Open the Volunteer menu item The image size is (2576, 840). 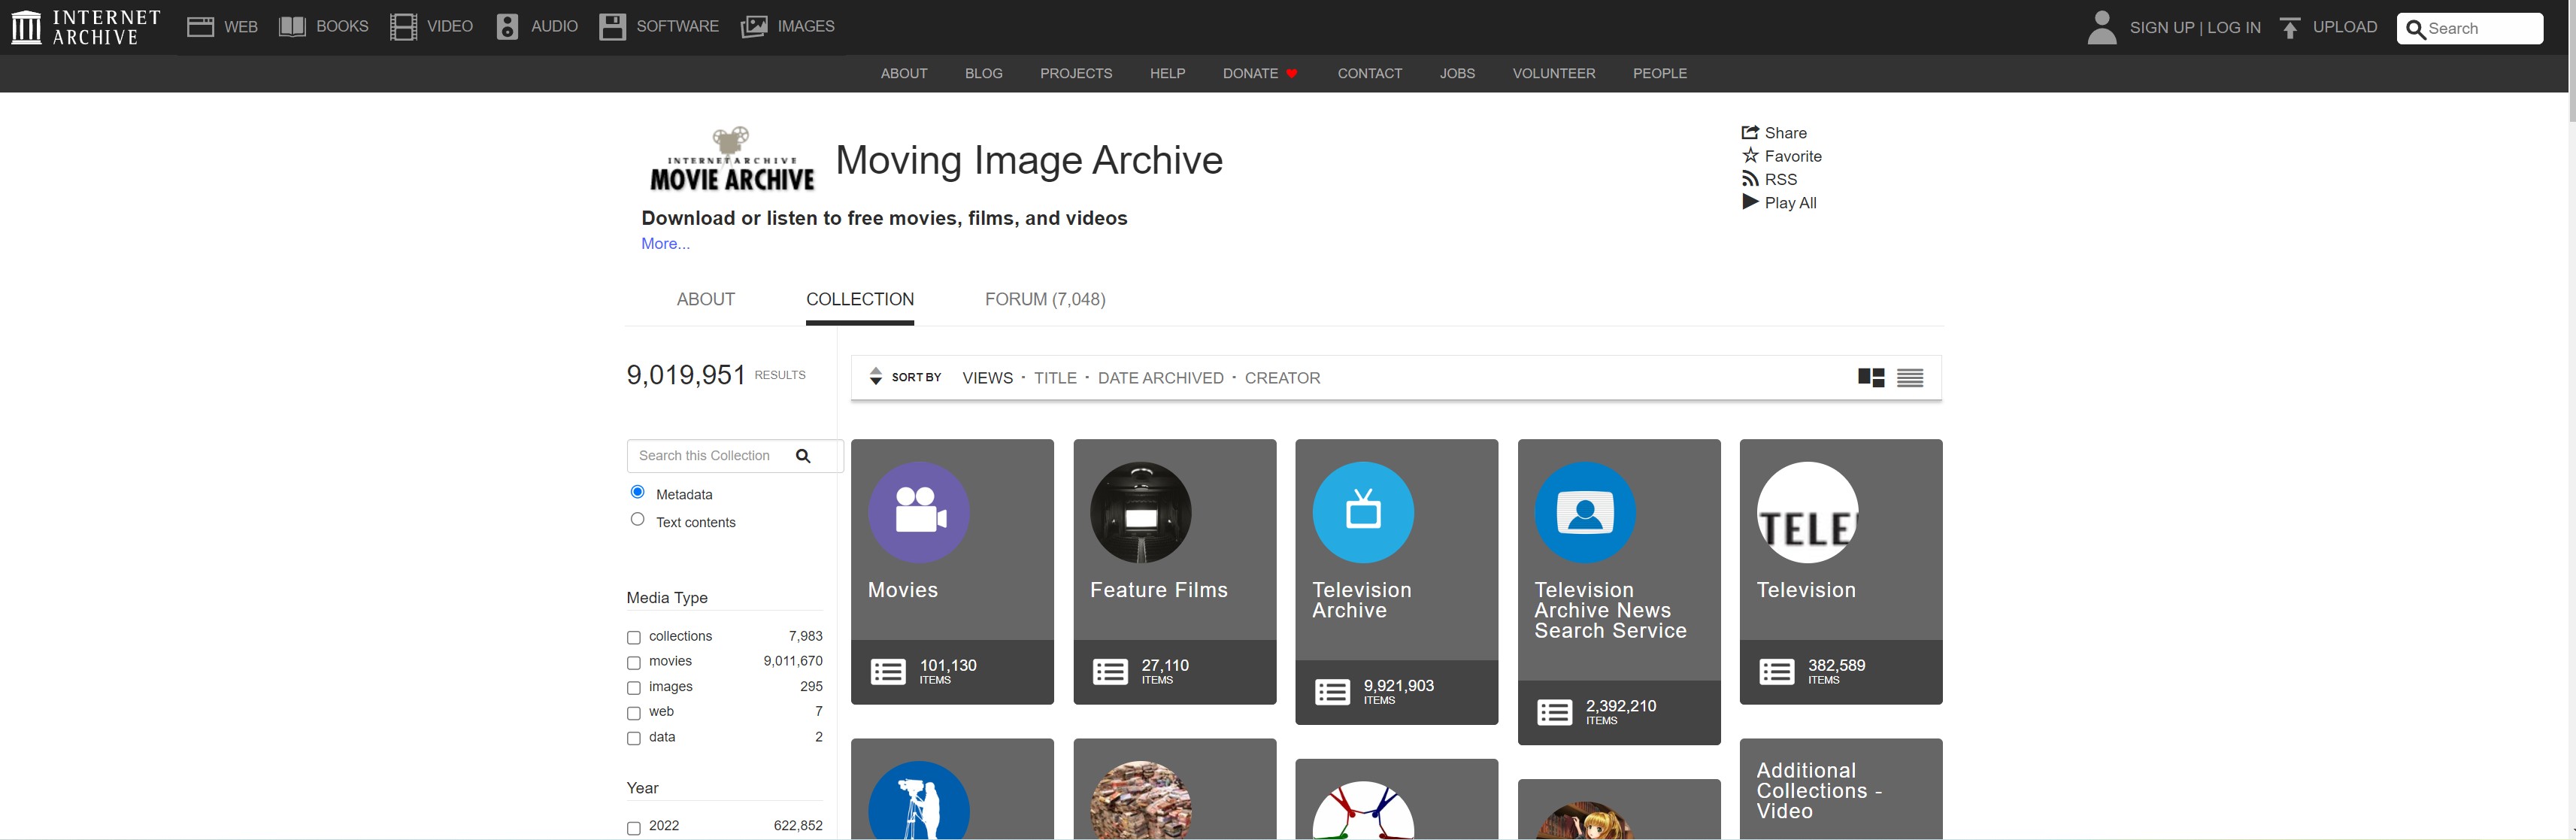pos(1554,73)
